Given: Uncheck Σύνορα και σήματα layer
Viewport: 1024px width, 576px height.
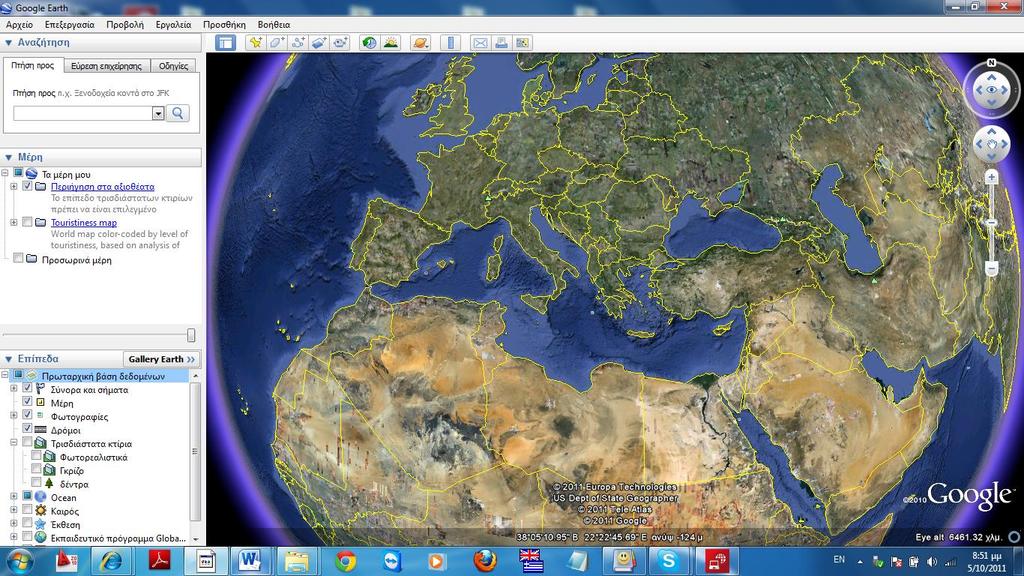Looking at the screenshot, I should pyautogui.click(x=27, y=388).
